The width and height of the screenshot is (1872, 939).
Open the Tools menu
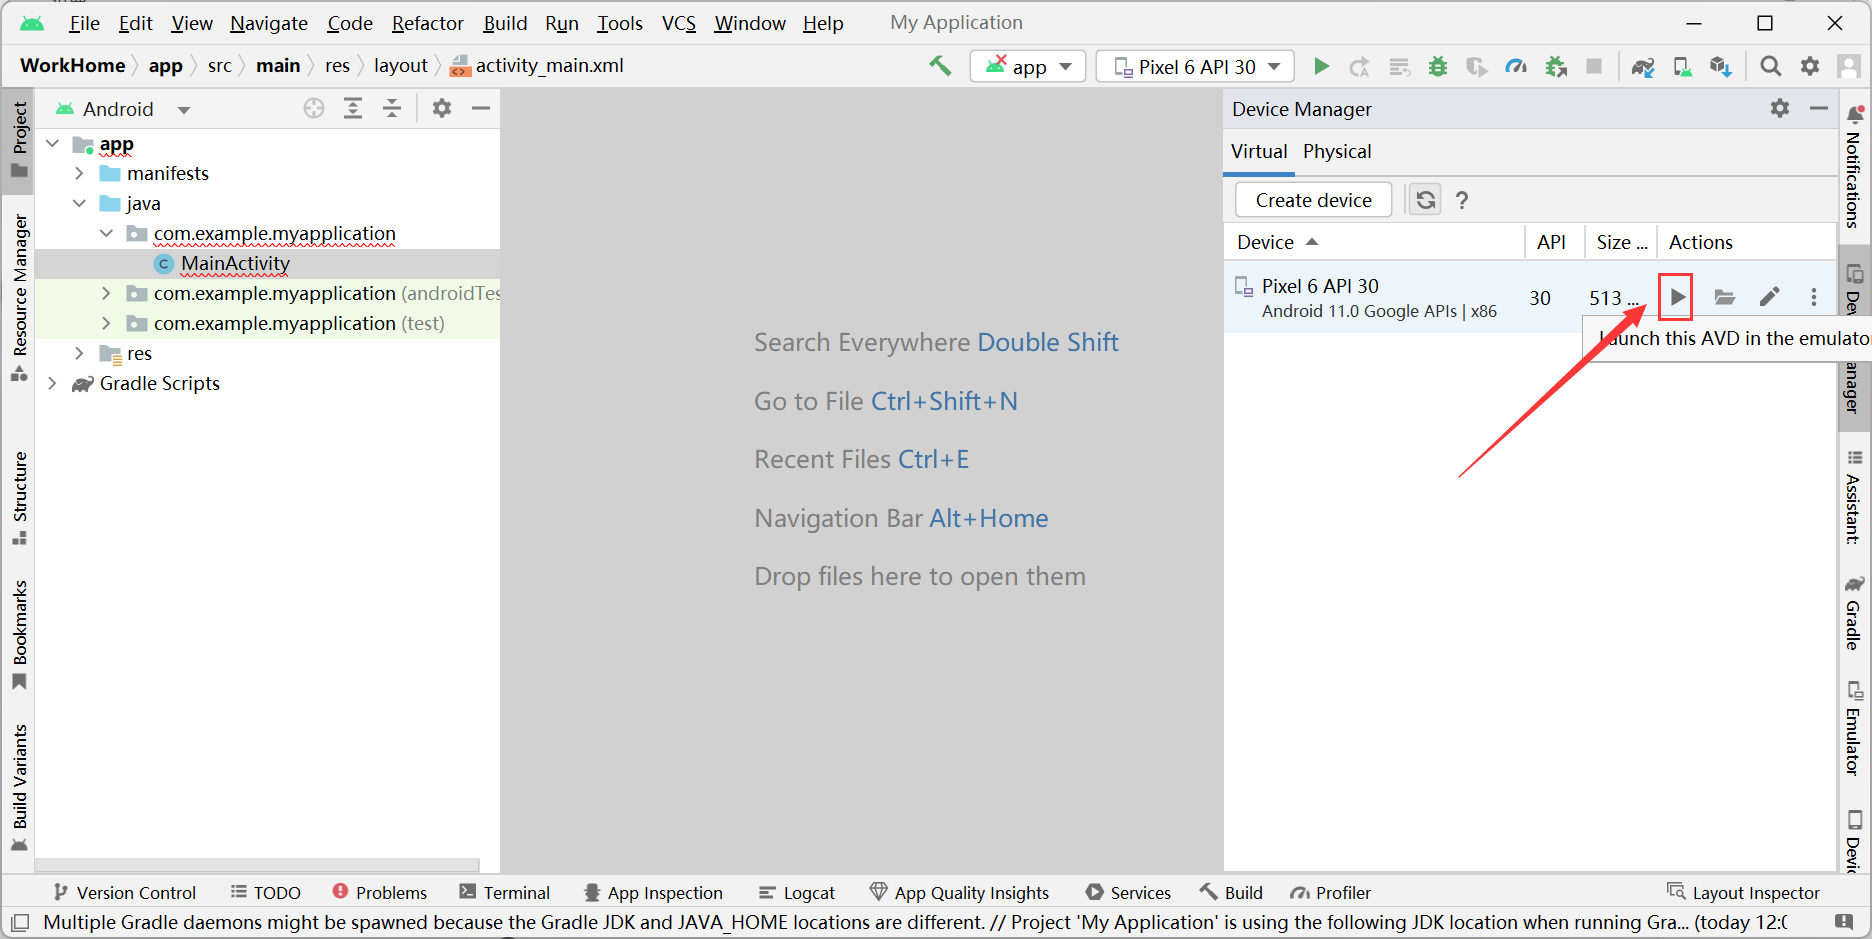pyautogui.click(x=620, y=23)
